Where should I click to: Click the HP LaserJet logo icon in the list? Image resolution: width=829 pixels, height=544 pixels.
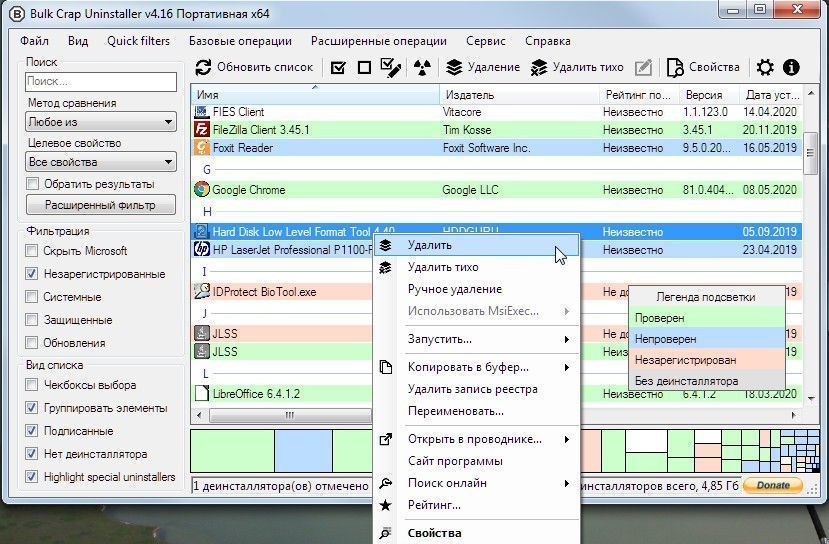click(x=201, y=250)
